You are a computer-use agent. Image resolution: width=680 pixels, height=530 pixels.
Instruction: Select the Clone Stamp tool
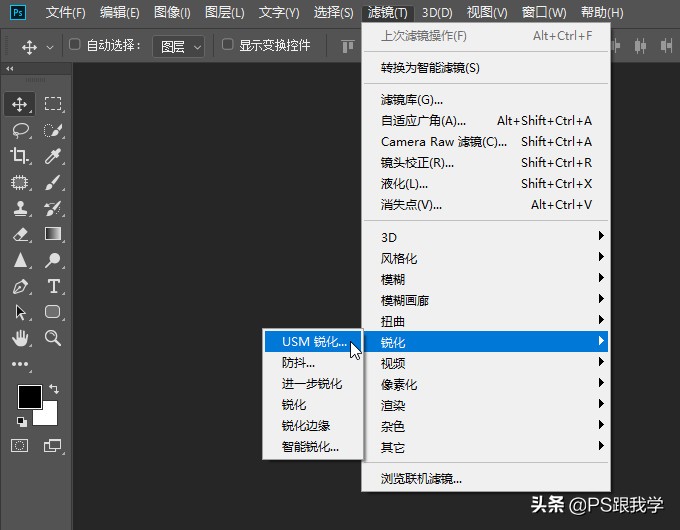[20, 208]
